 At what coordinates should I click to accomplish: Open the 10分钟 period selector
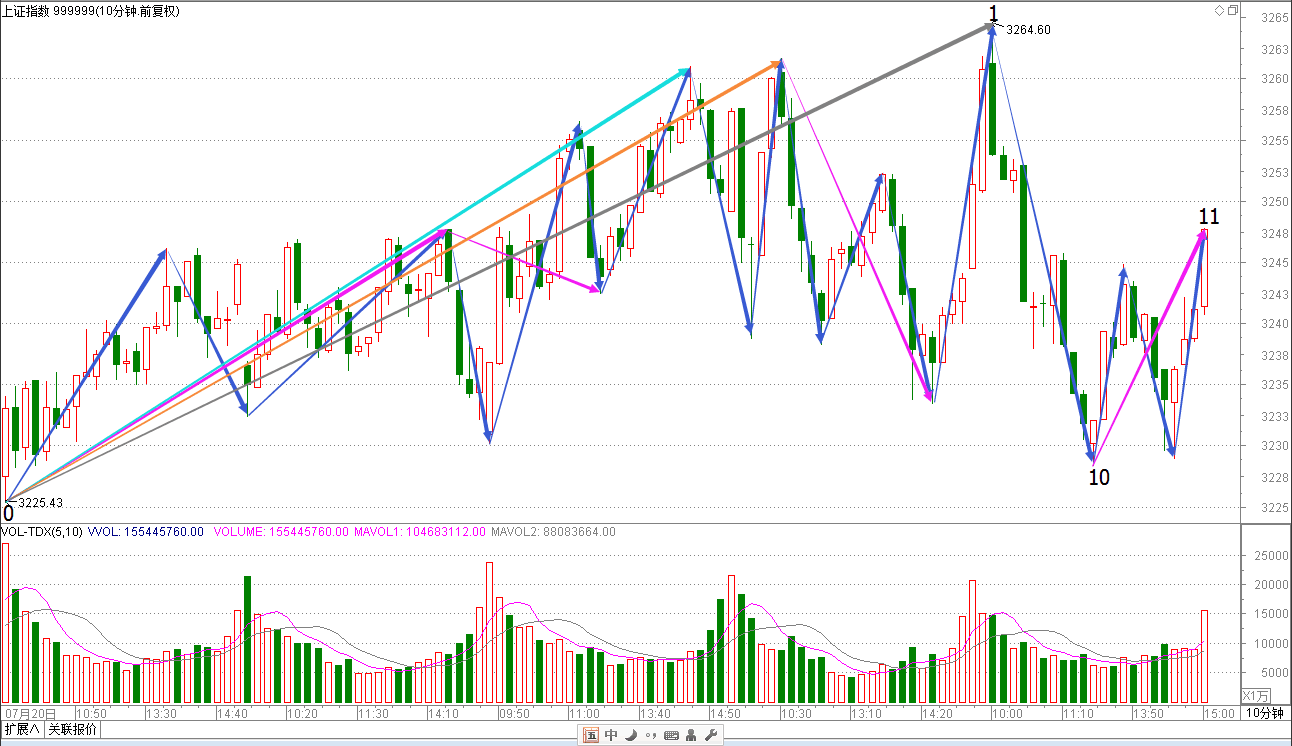1265,713
